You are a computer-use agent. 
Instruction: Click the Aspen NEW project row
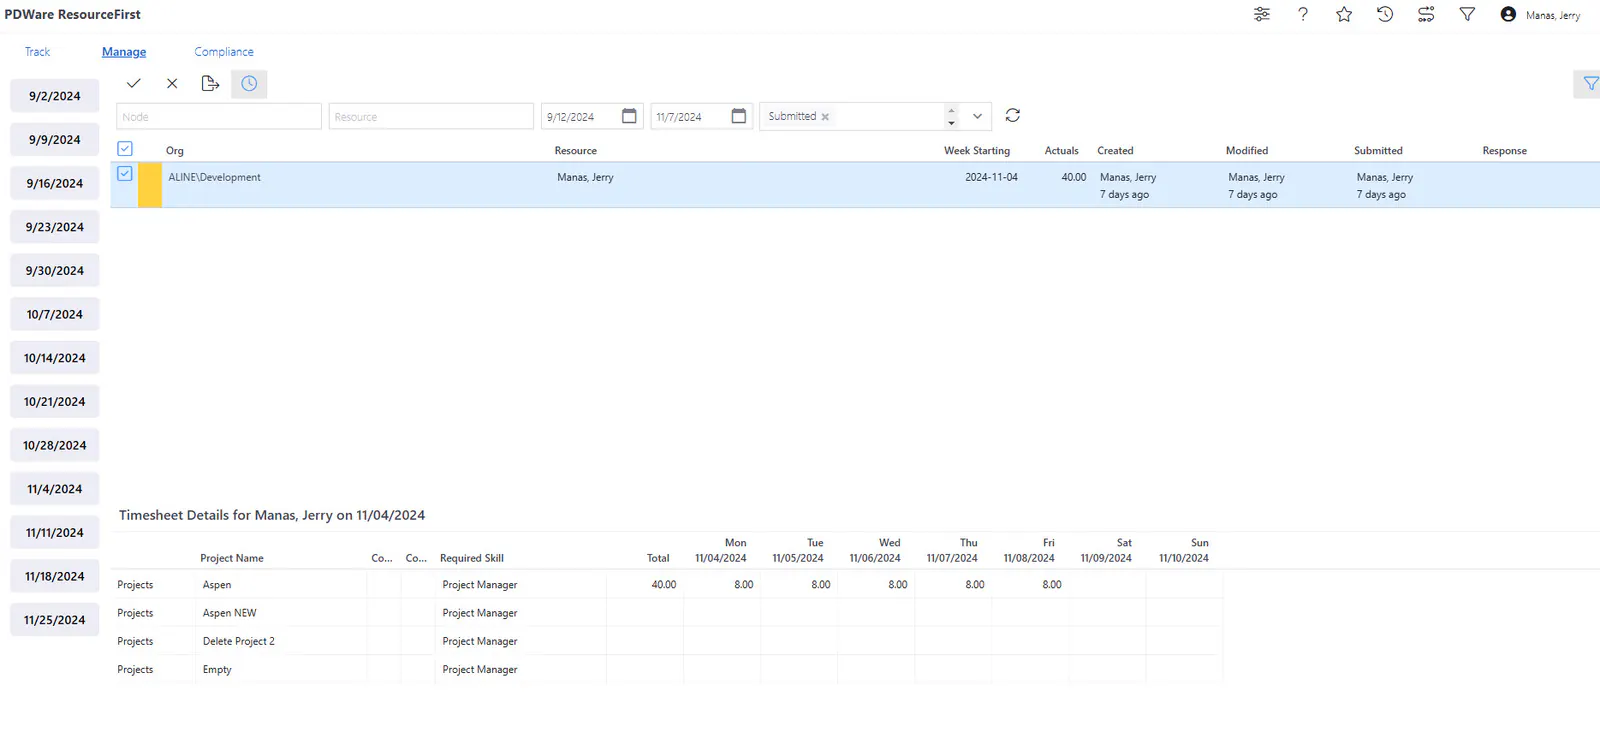[x=667, y=613]
